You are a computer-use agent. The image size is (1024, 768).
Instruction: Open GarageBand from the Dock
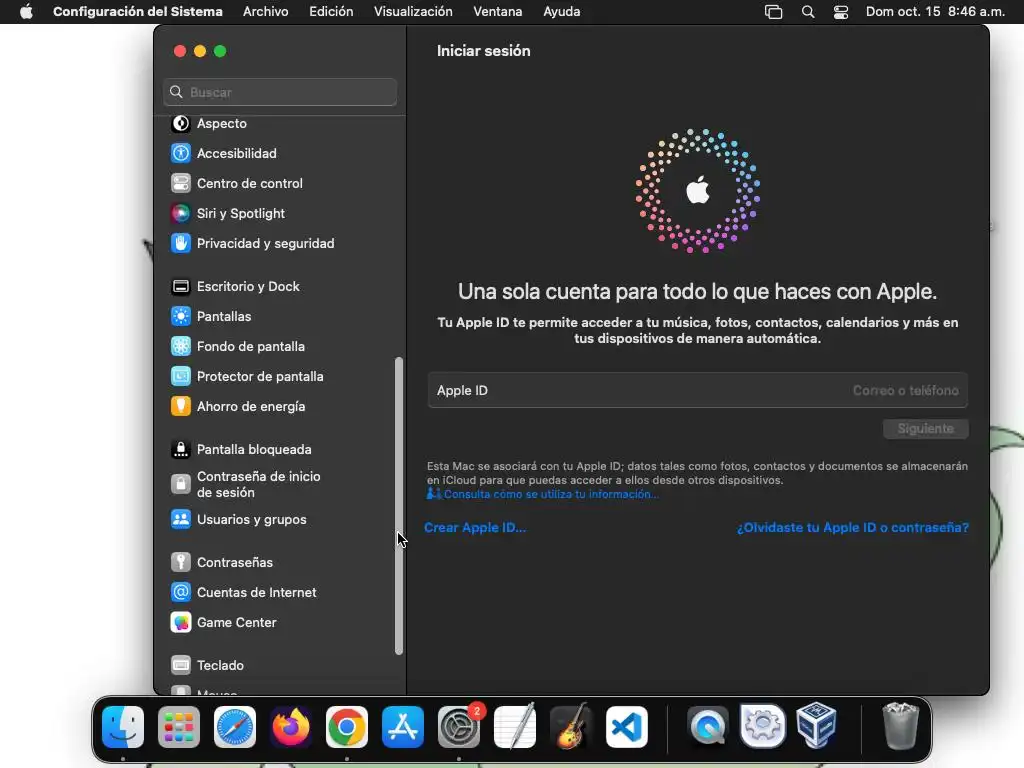571,727
